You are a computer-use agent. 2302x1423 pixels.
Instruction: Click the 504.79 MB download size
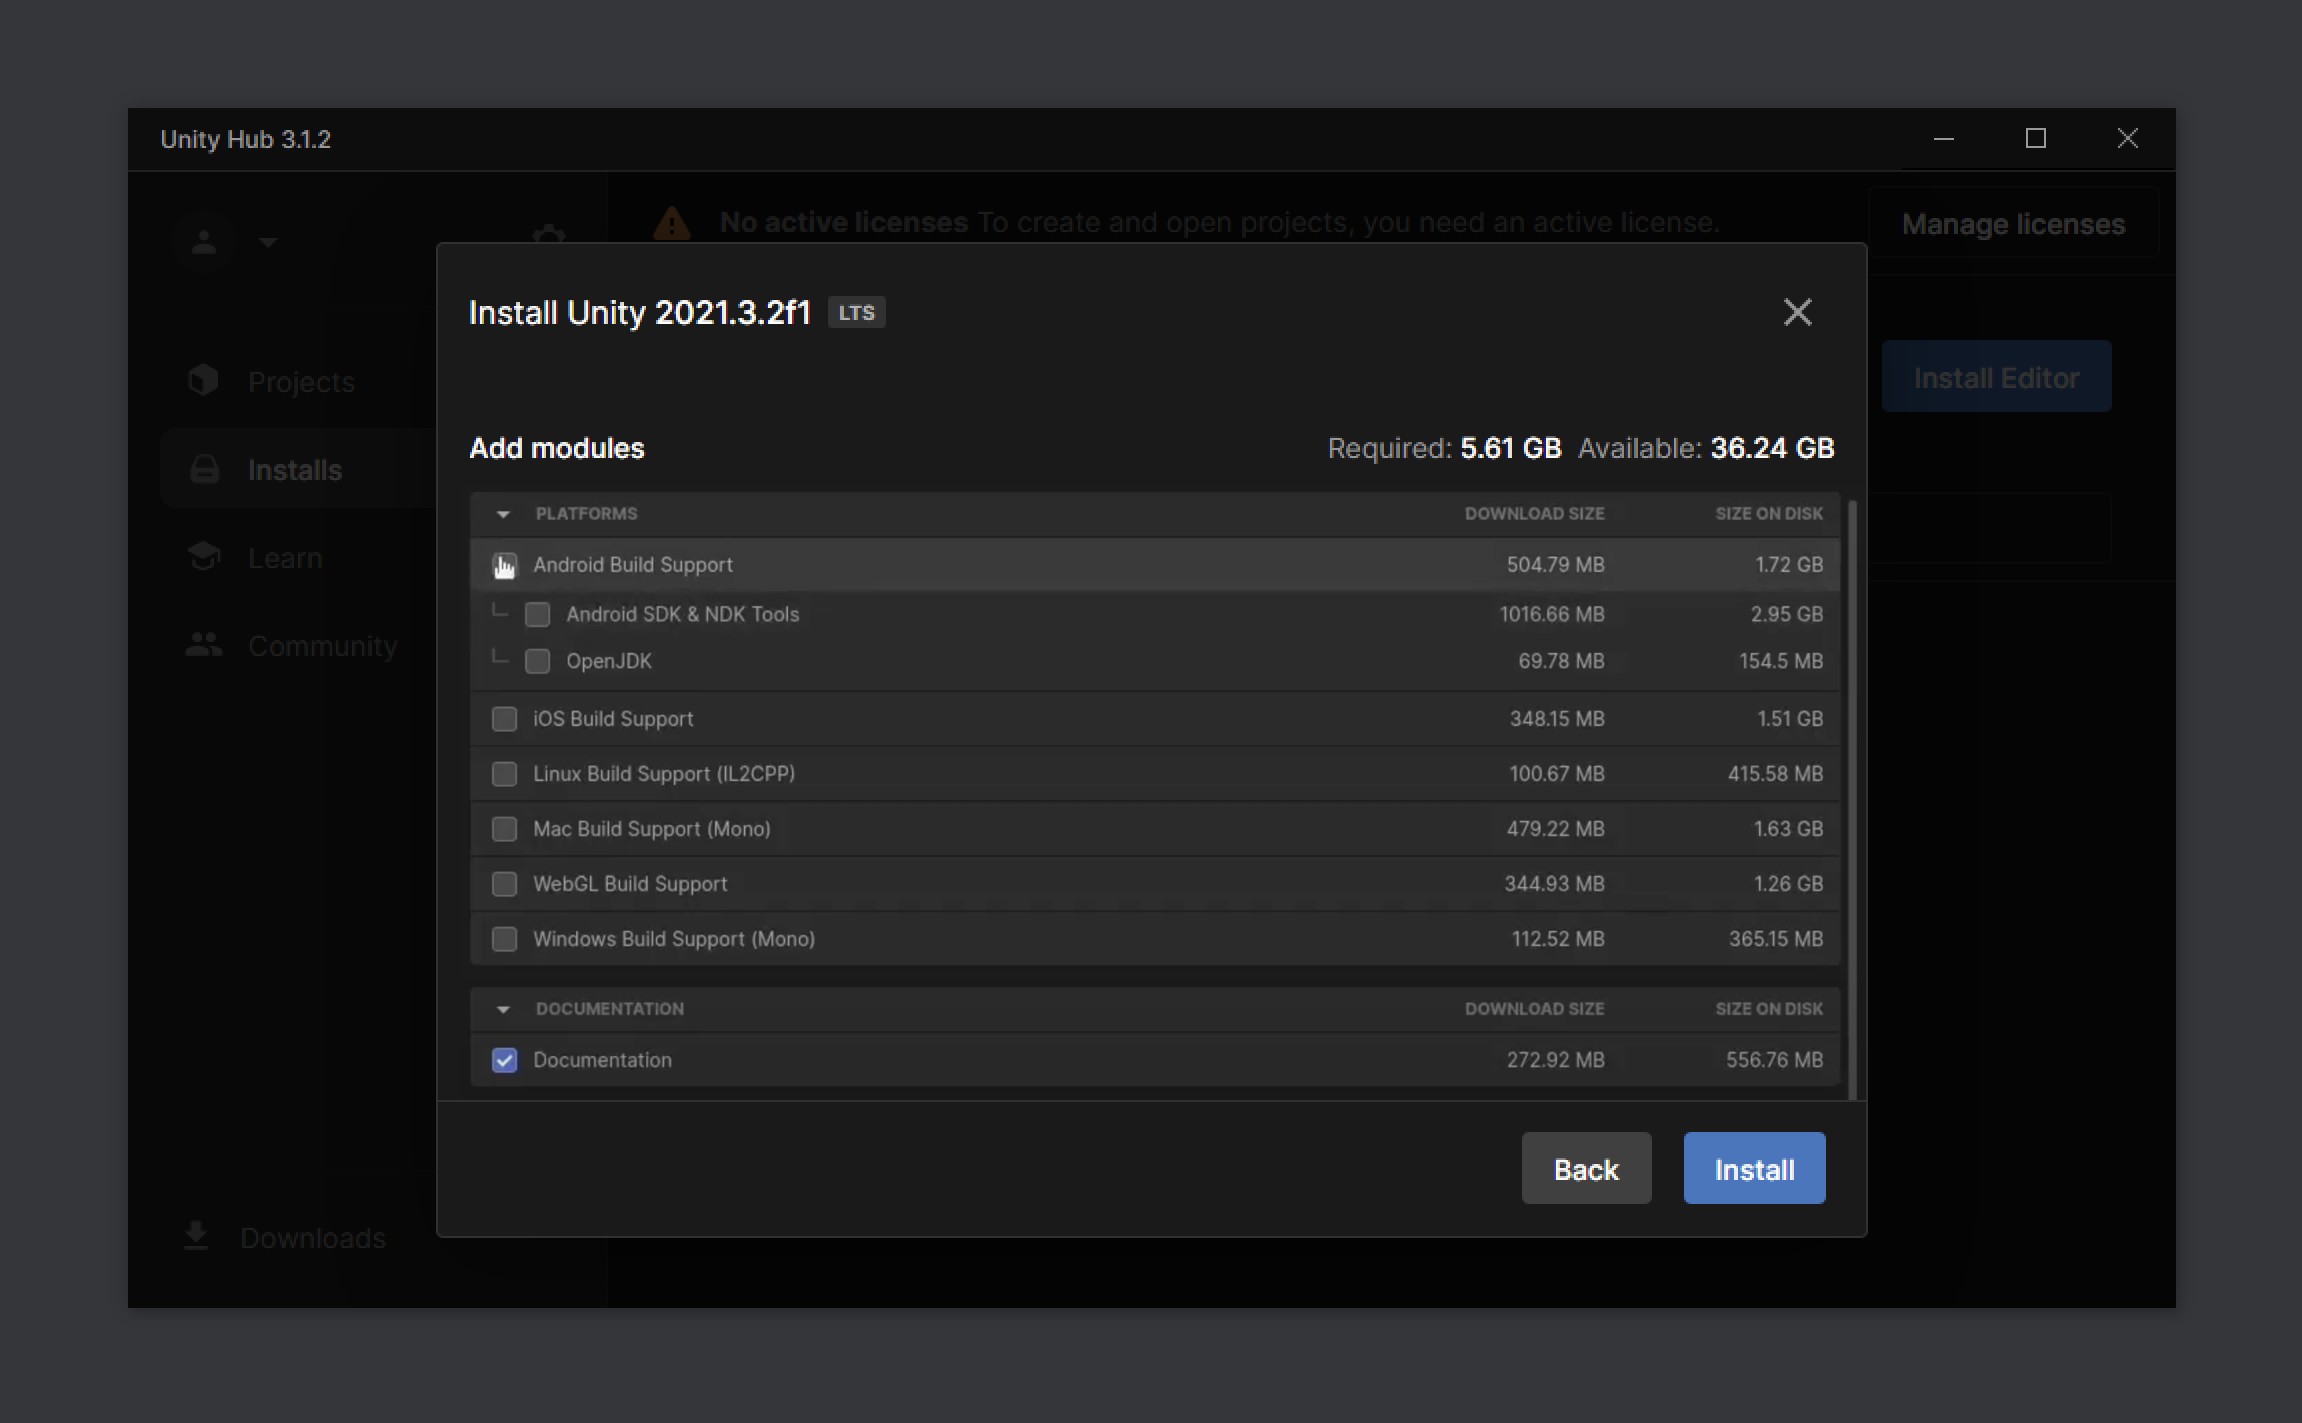tap(1555, 565)
